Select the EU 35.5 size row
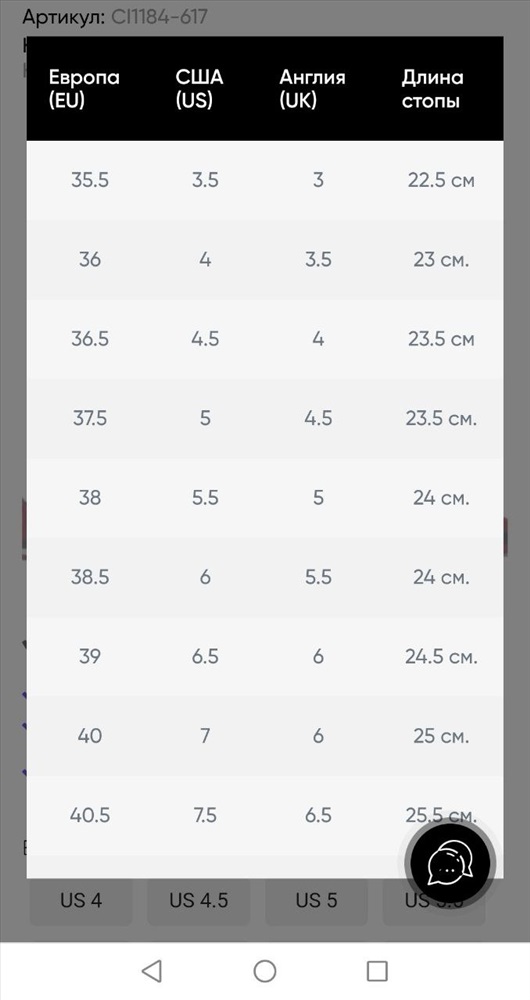The height and width of the screenshot is (1000, 530). (265, 180)
